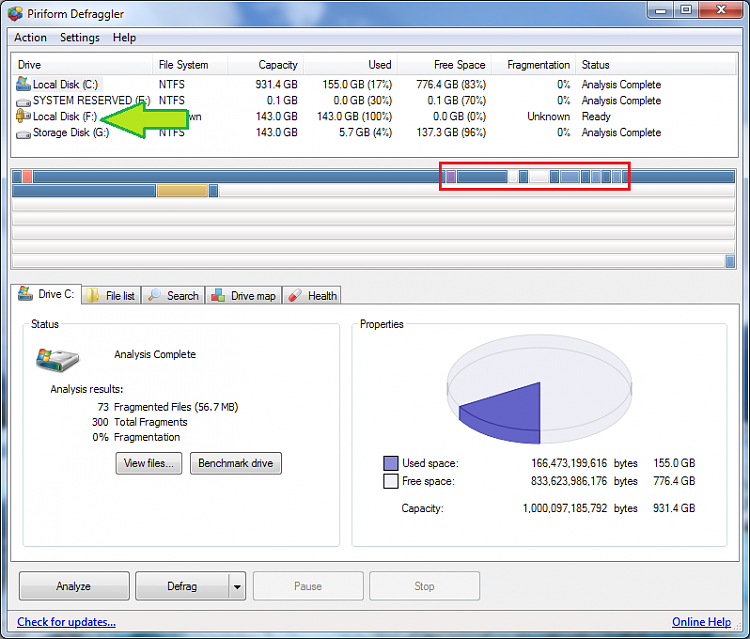750x639 pixels.
Task: Switch to the Search tab
Action: point(174,296)
